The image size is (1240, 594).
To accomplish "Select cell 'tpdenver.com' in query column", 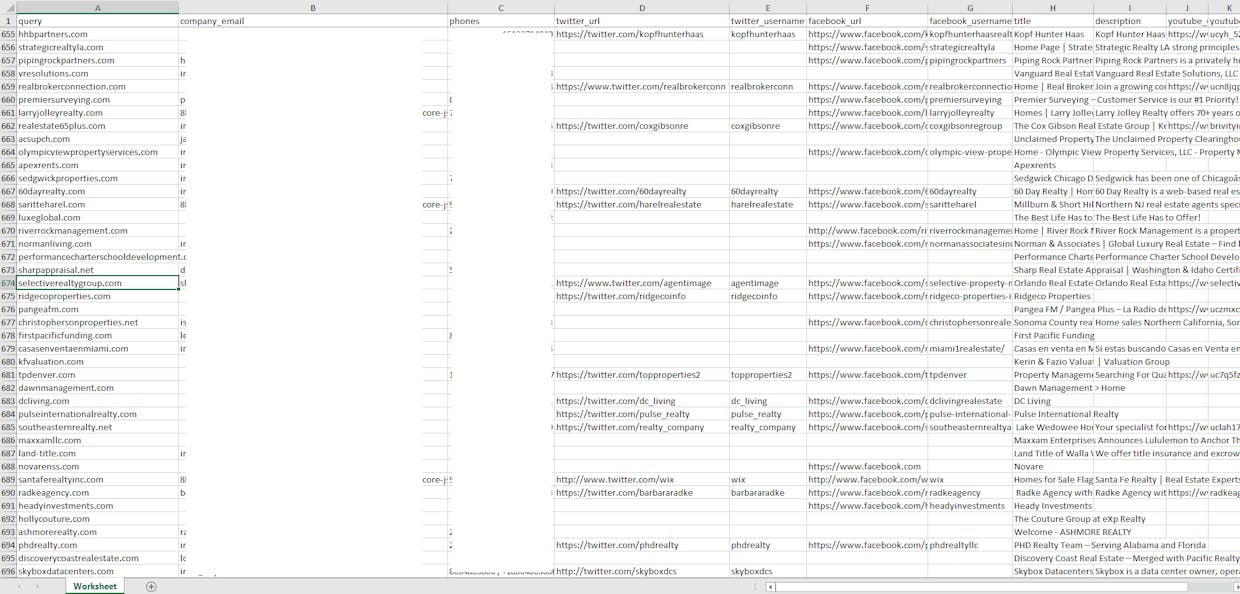I will click(x=97, y=375).
